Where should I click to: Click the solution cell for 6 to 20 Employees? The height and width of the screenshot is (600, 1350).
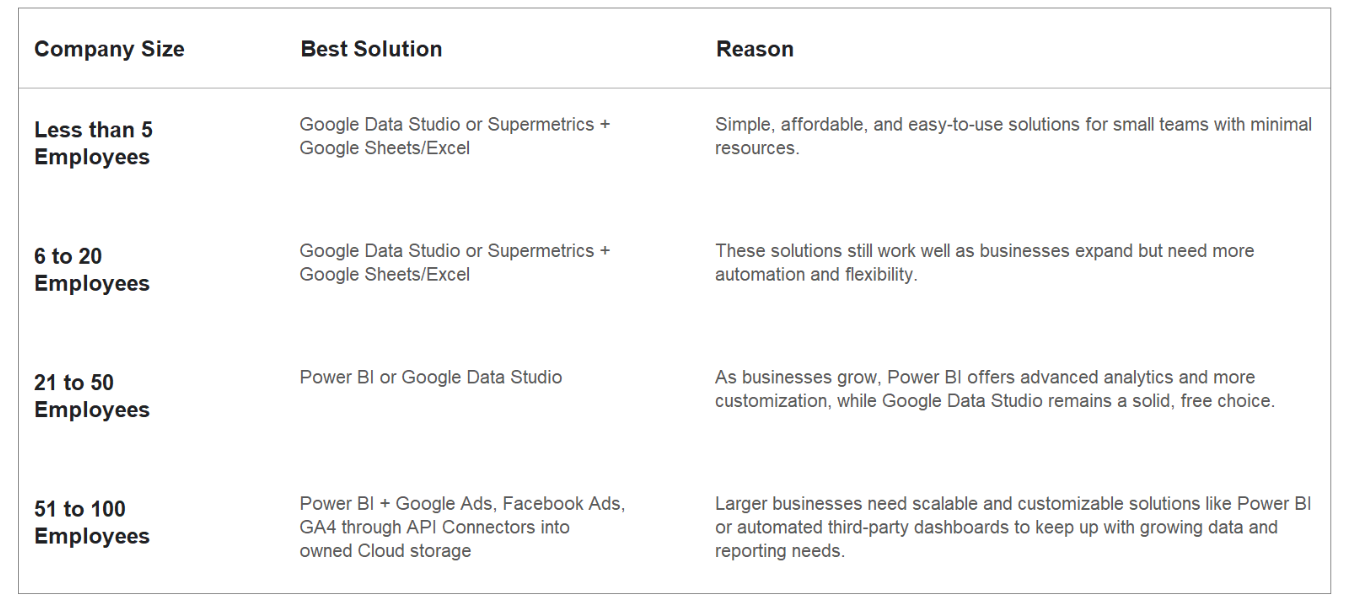(455, 262)
